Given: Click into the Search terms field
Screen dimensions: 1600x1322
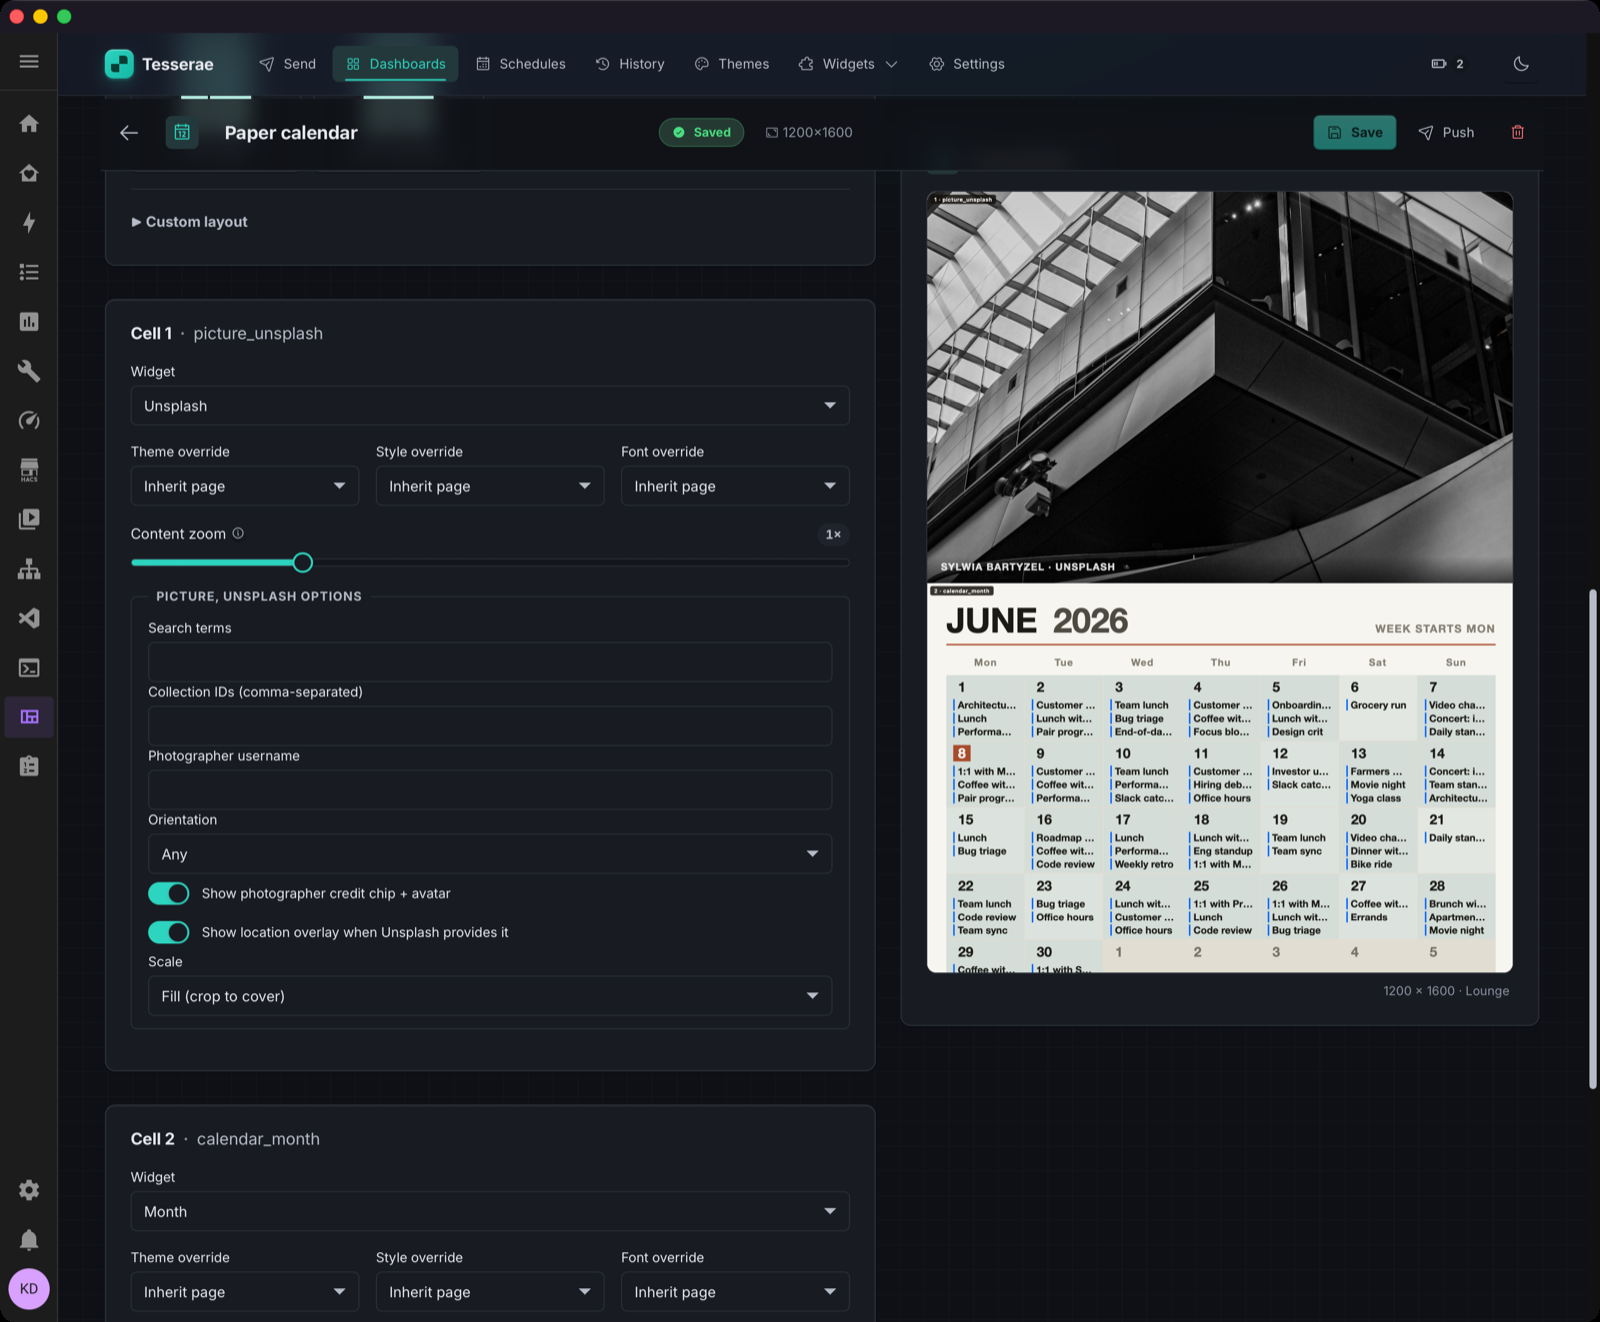Looking at the screenshot, I should (490, 662).
